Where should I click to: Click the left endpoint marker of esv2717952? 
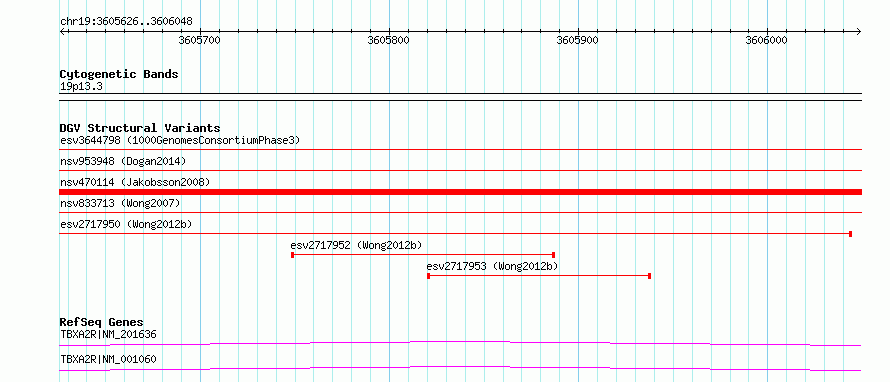point(292,255)
